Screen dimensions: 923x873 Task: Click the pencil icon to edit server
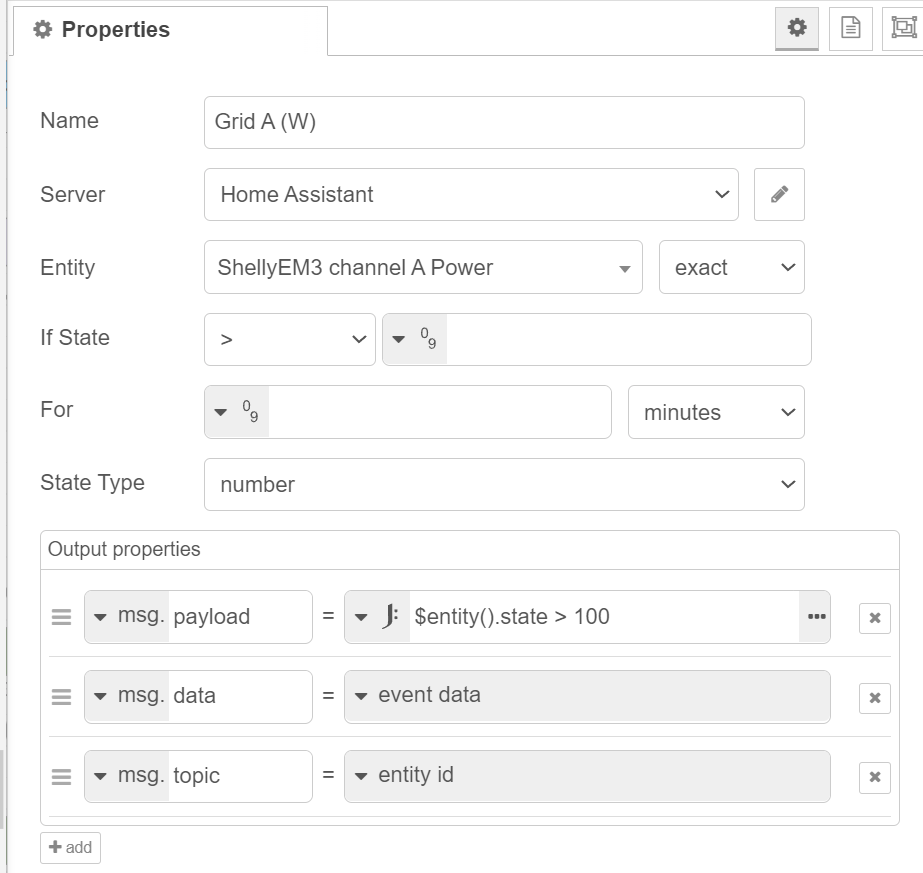click(x=779, y=195)
